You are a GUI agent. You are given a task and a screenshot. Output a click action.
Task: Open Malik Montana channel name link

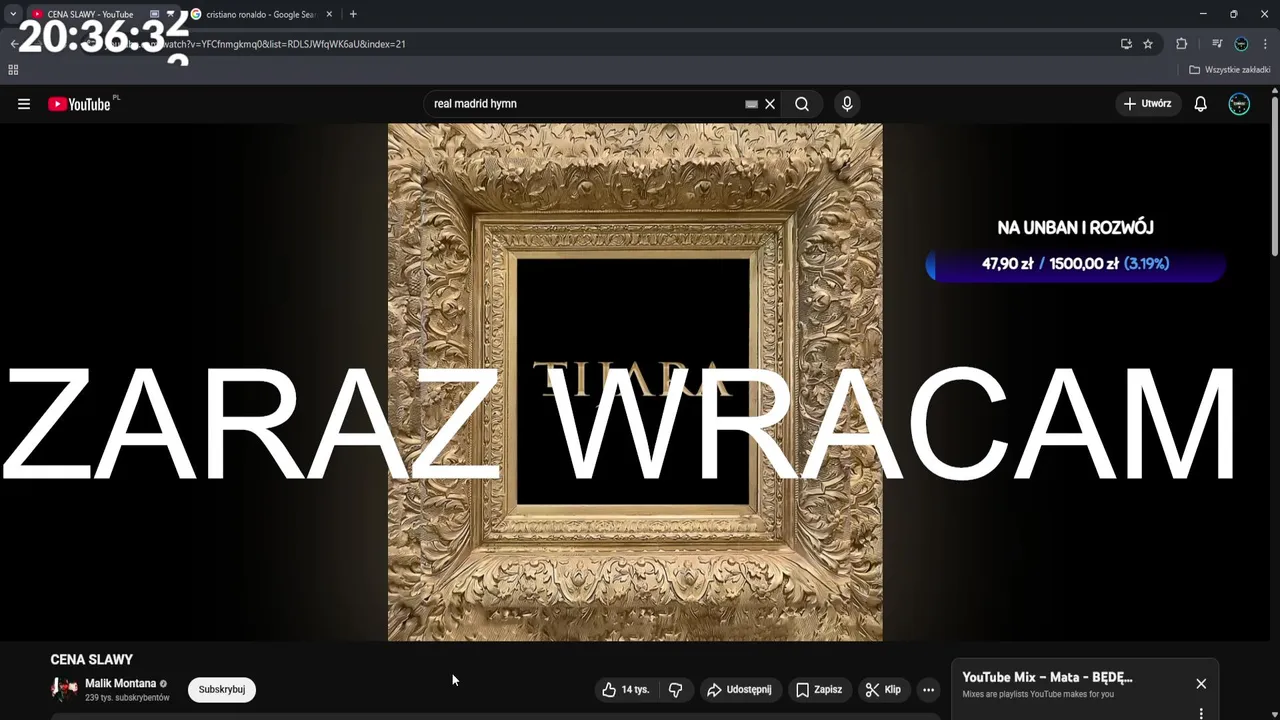[121, 684]
